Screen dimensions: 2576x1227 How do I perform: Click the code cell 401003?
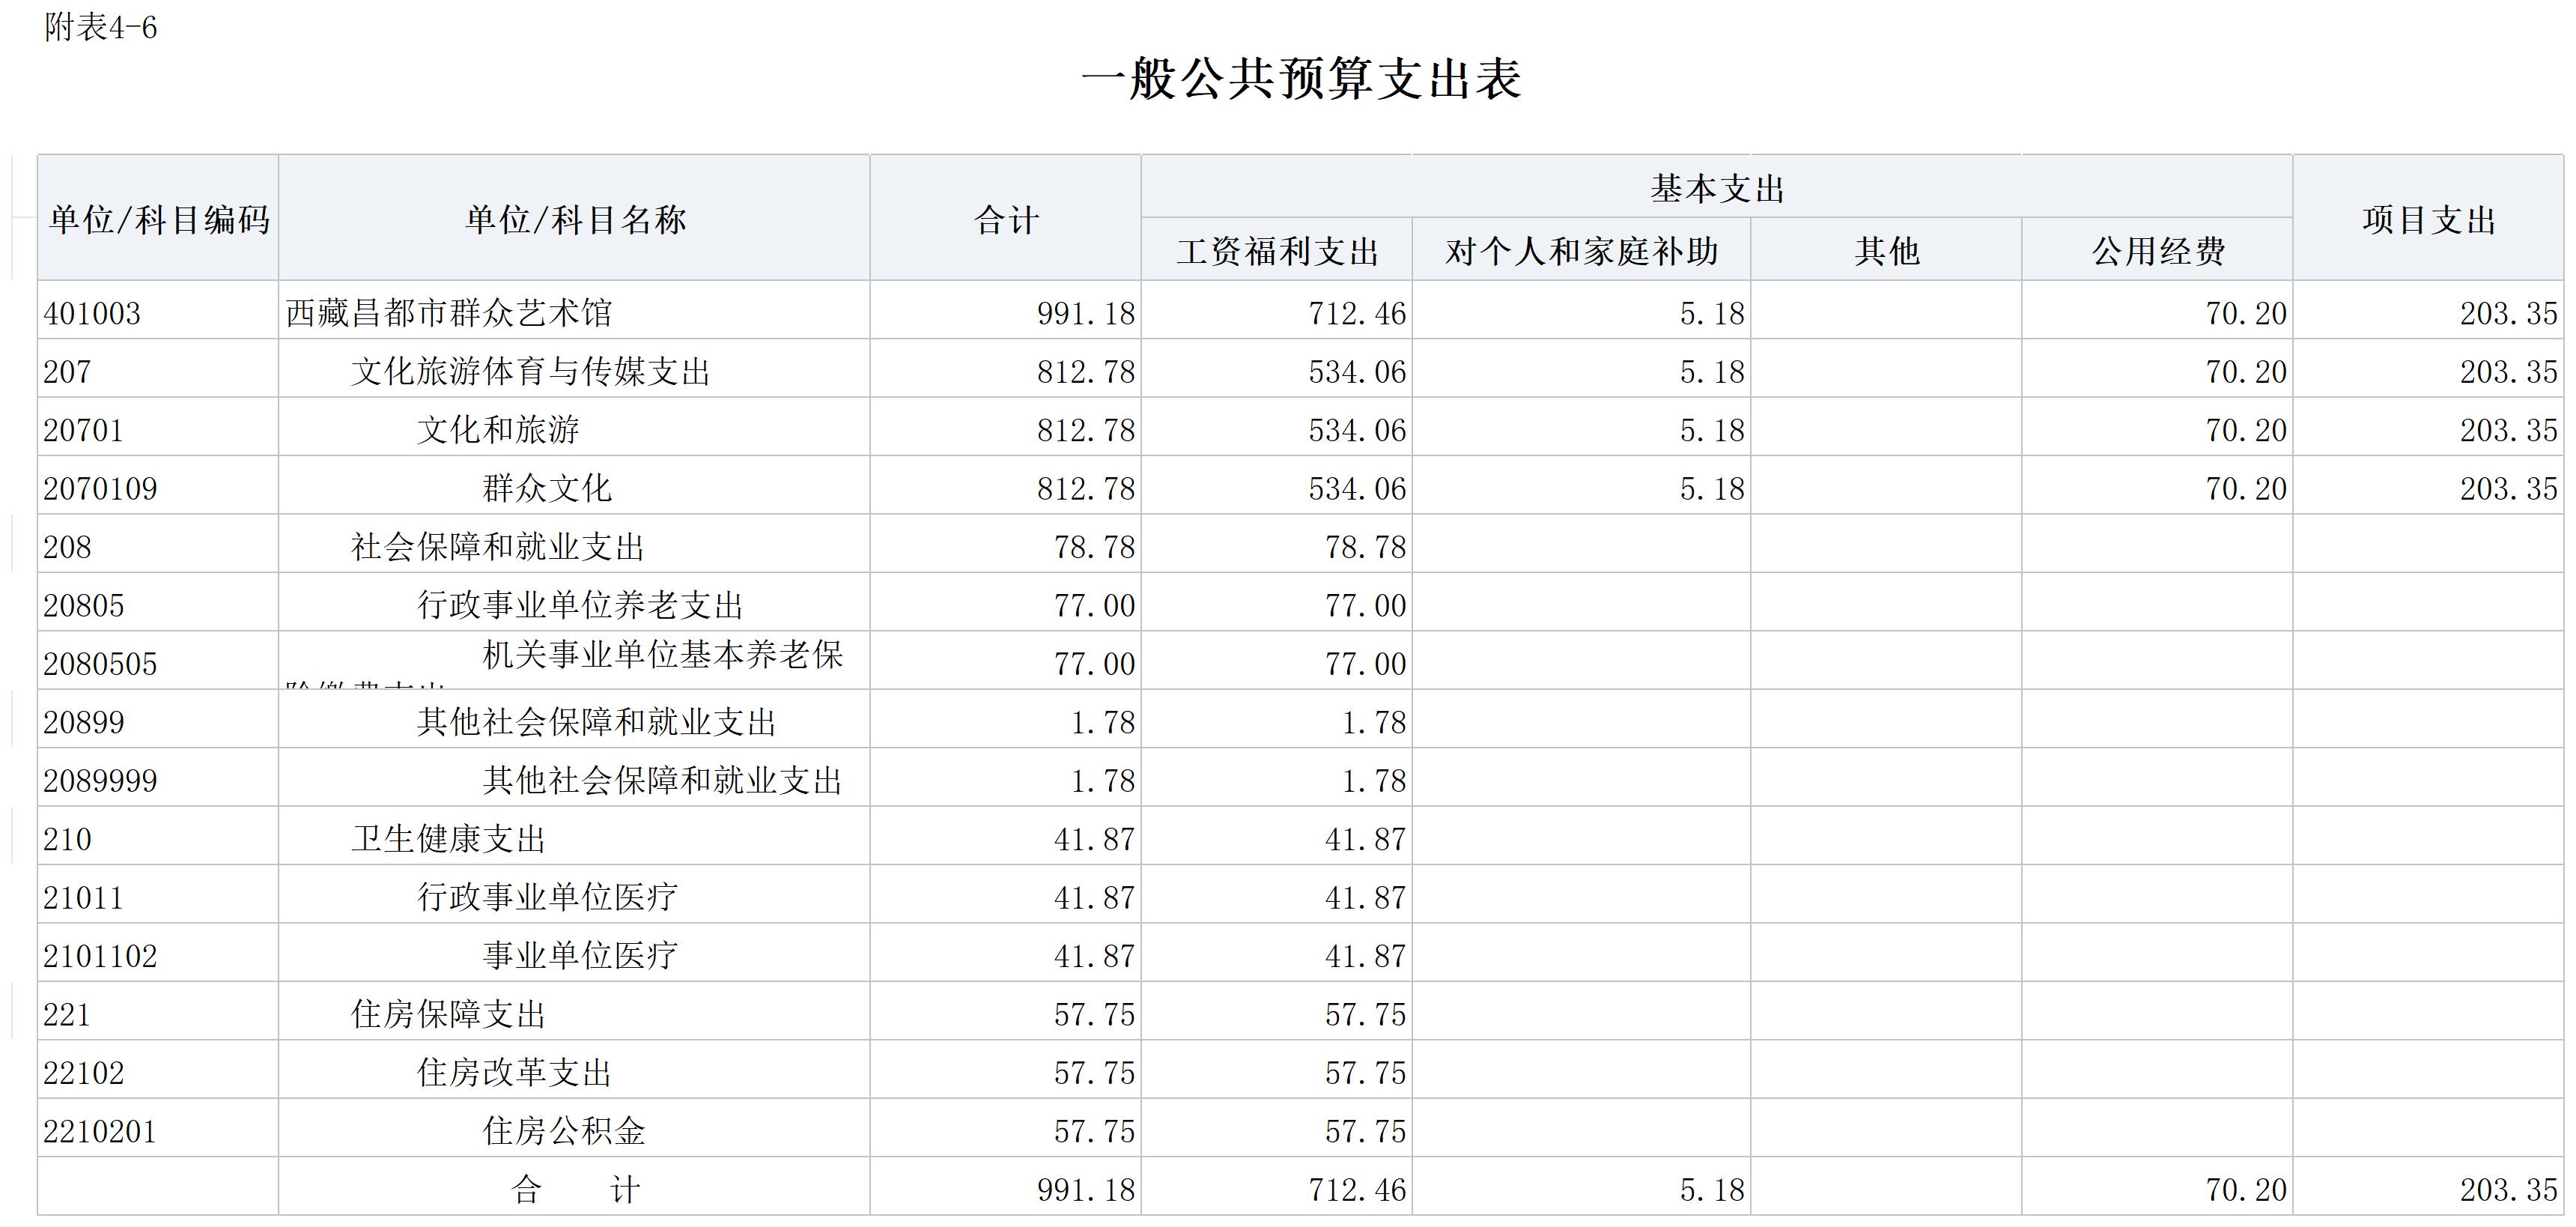click(92, 313)
